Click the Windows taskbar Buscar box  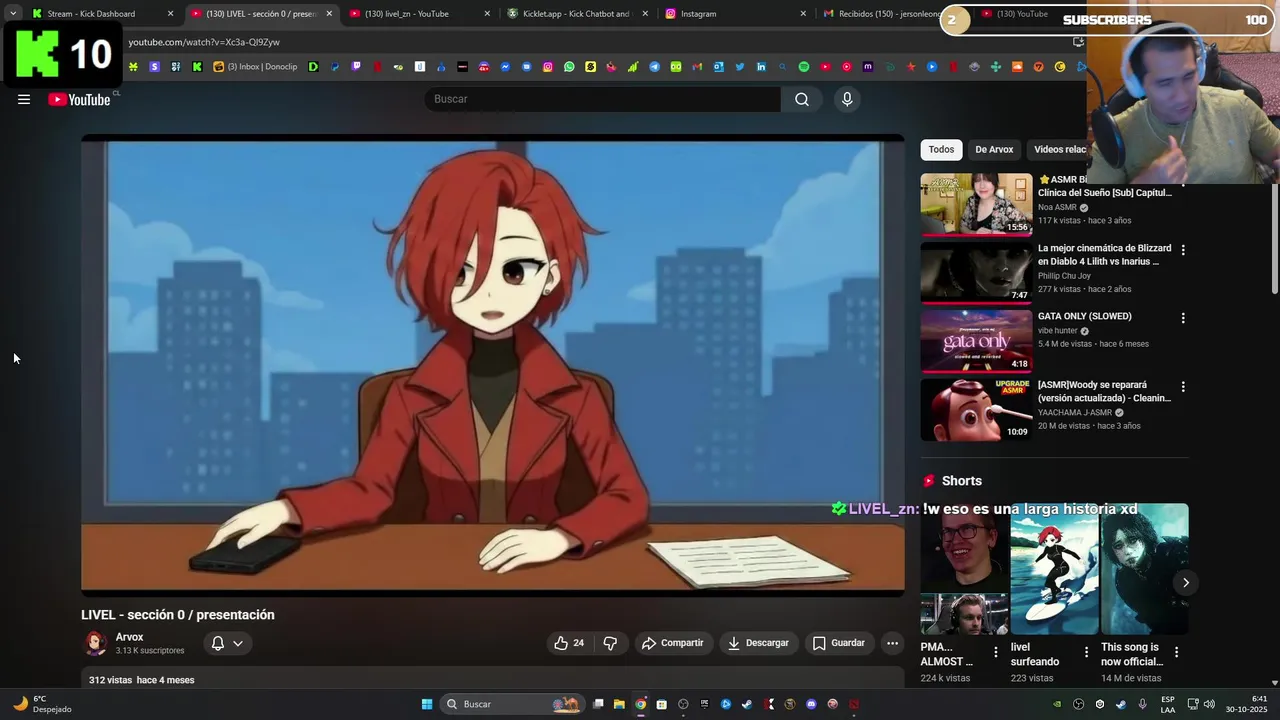pyautogui.click(x=512, y=704)
